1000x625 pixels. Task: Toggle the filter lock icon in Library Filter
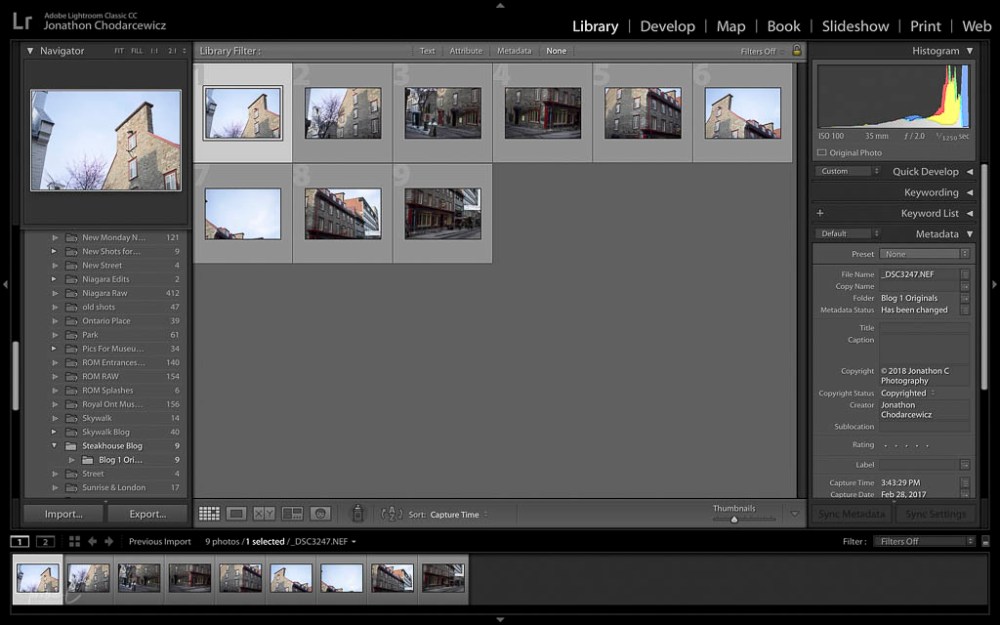(796, 50)
